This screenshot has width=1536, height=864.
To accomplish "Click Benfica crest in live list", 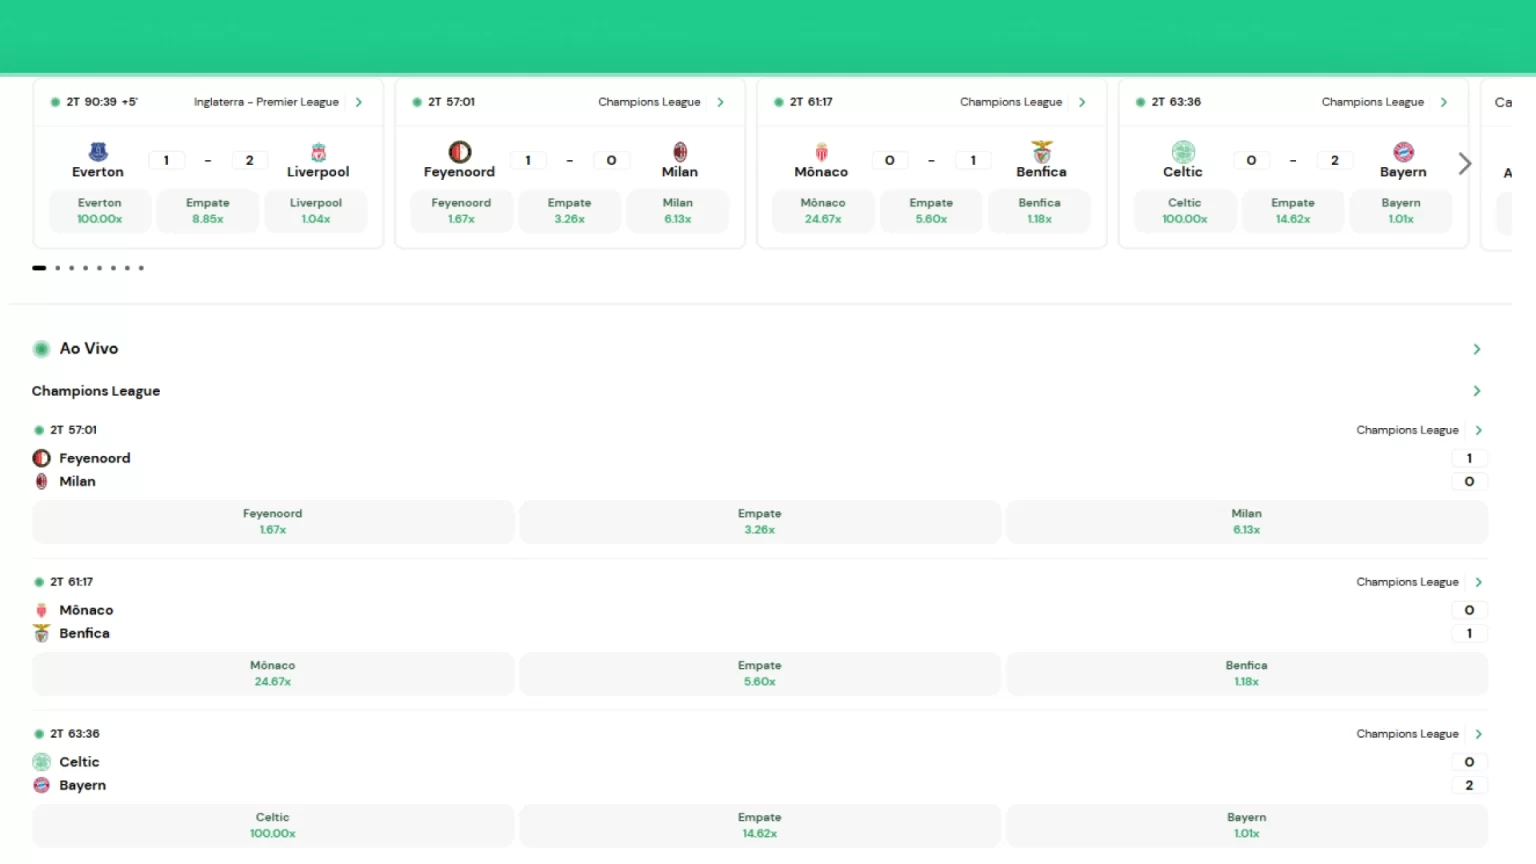I will click(x=41, y=633).
